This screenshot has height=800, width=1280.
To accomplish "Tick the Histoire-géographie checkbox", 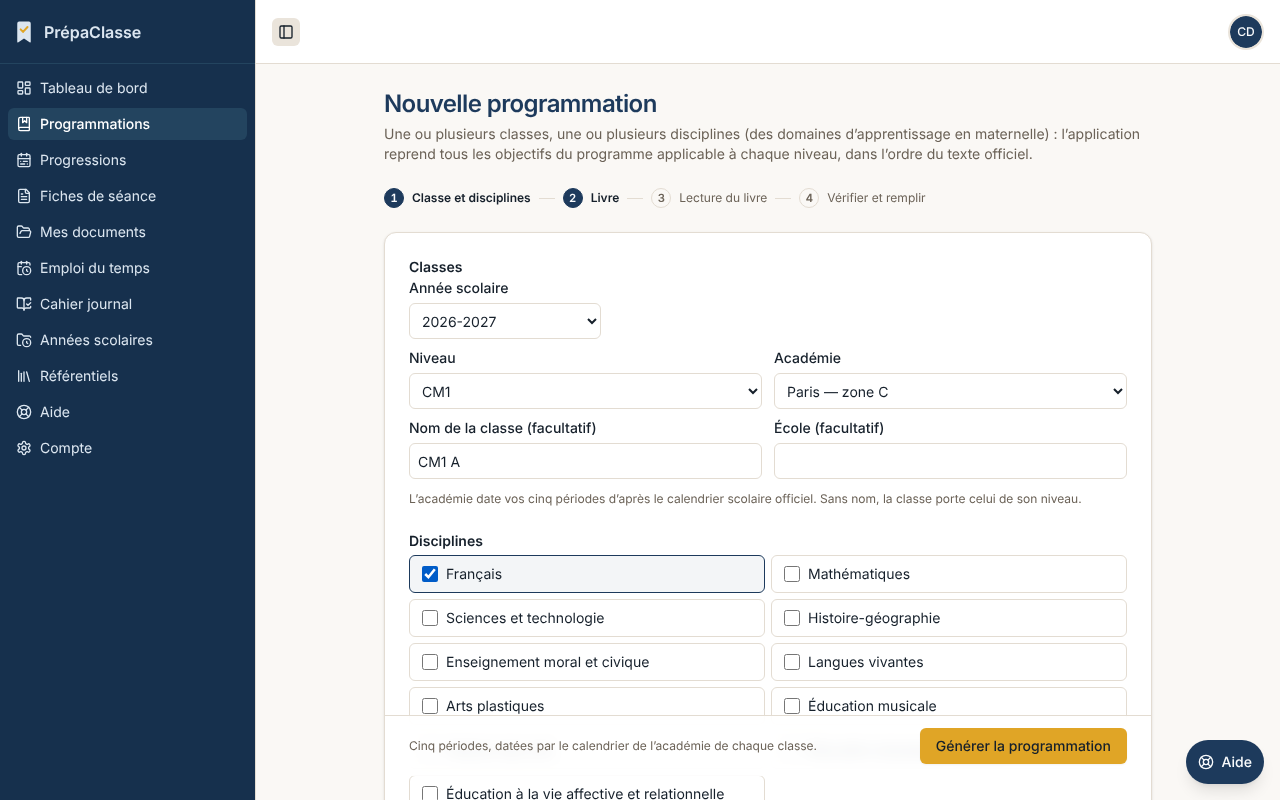I will coord(792,618).
